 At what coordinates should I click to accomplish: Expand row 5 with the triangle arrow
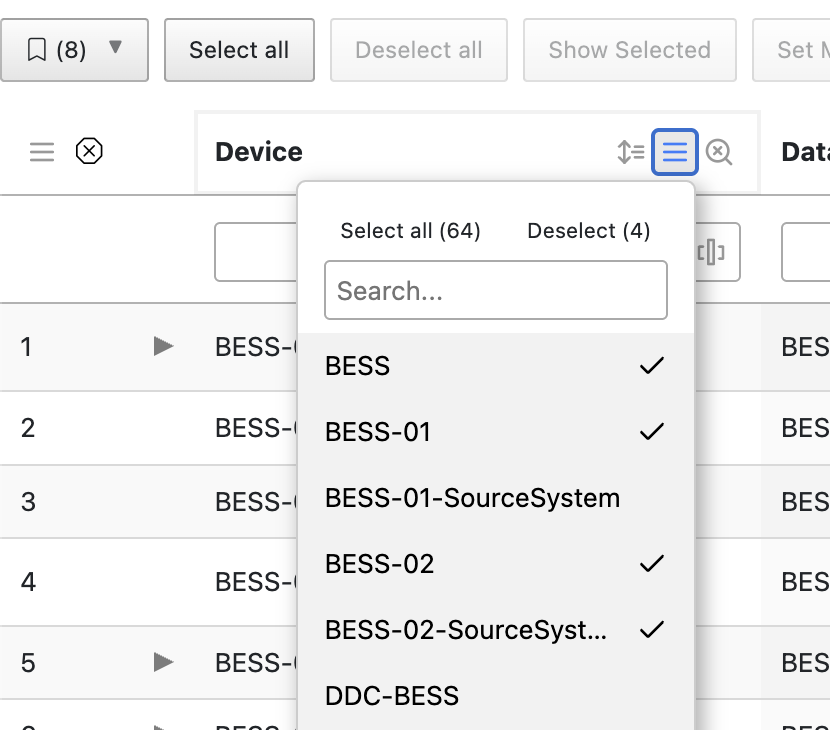click(x=163, y=661)
